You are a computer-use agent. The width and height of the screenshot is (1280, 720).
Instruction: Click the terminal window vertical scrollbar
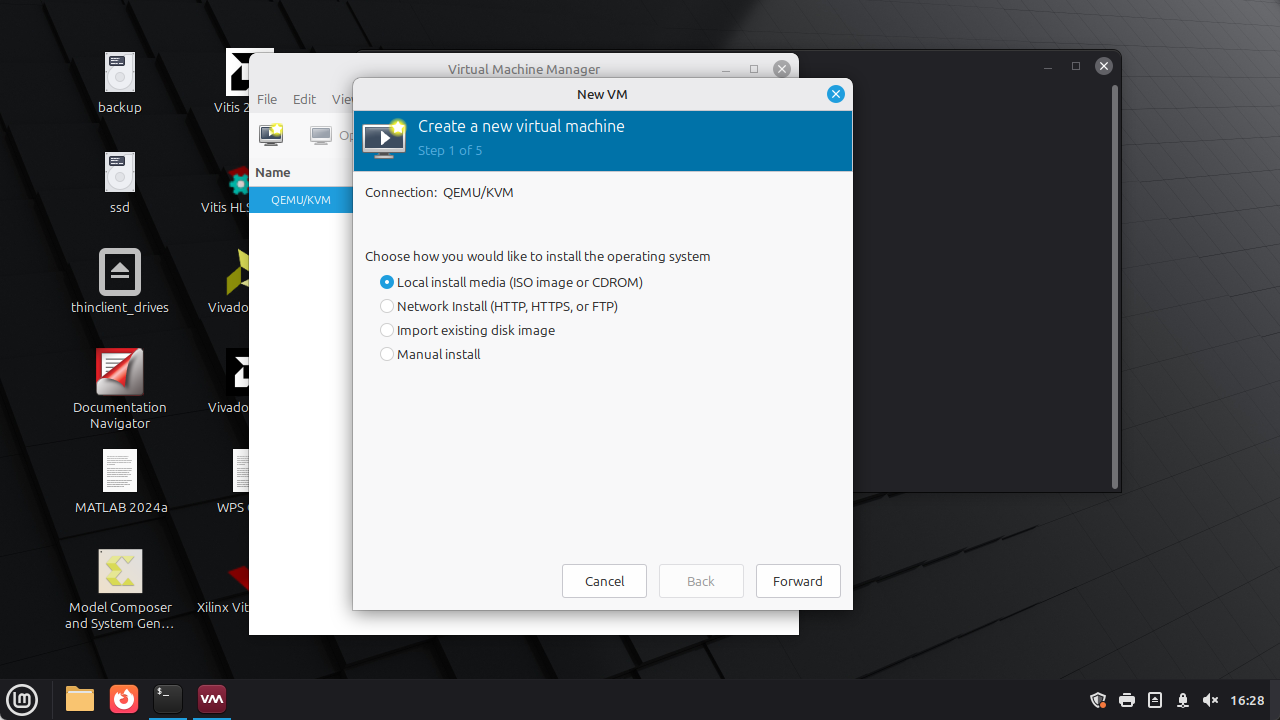coord(1115,287)
